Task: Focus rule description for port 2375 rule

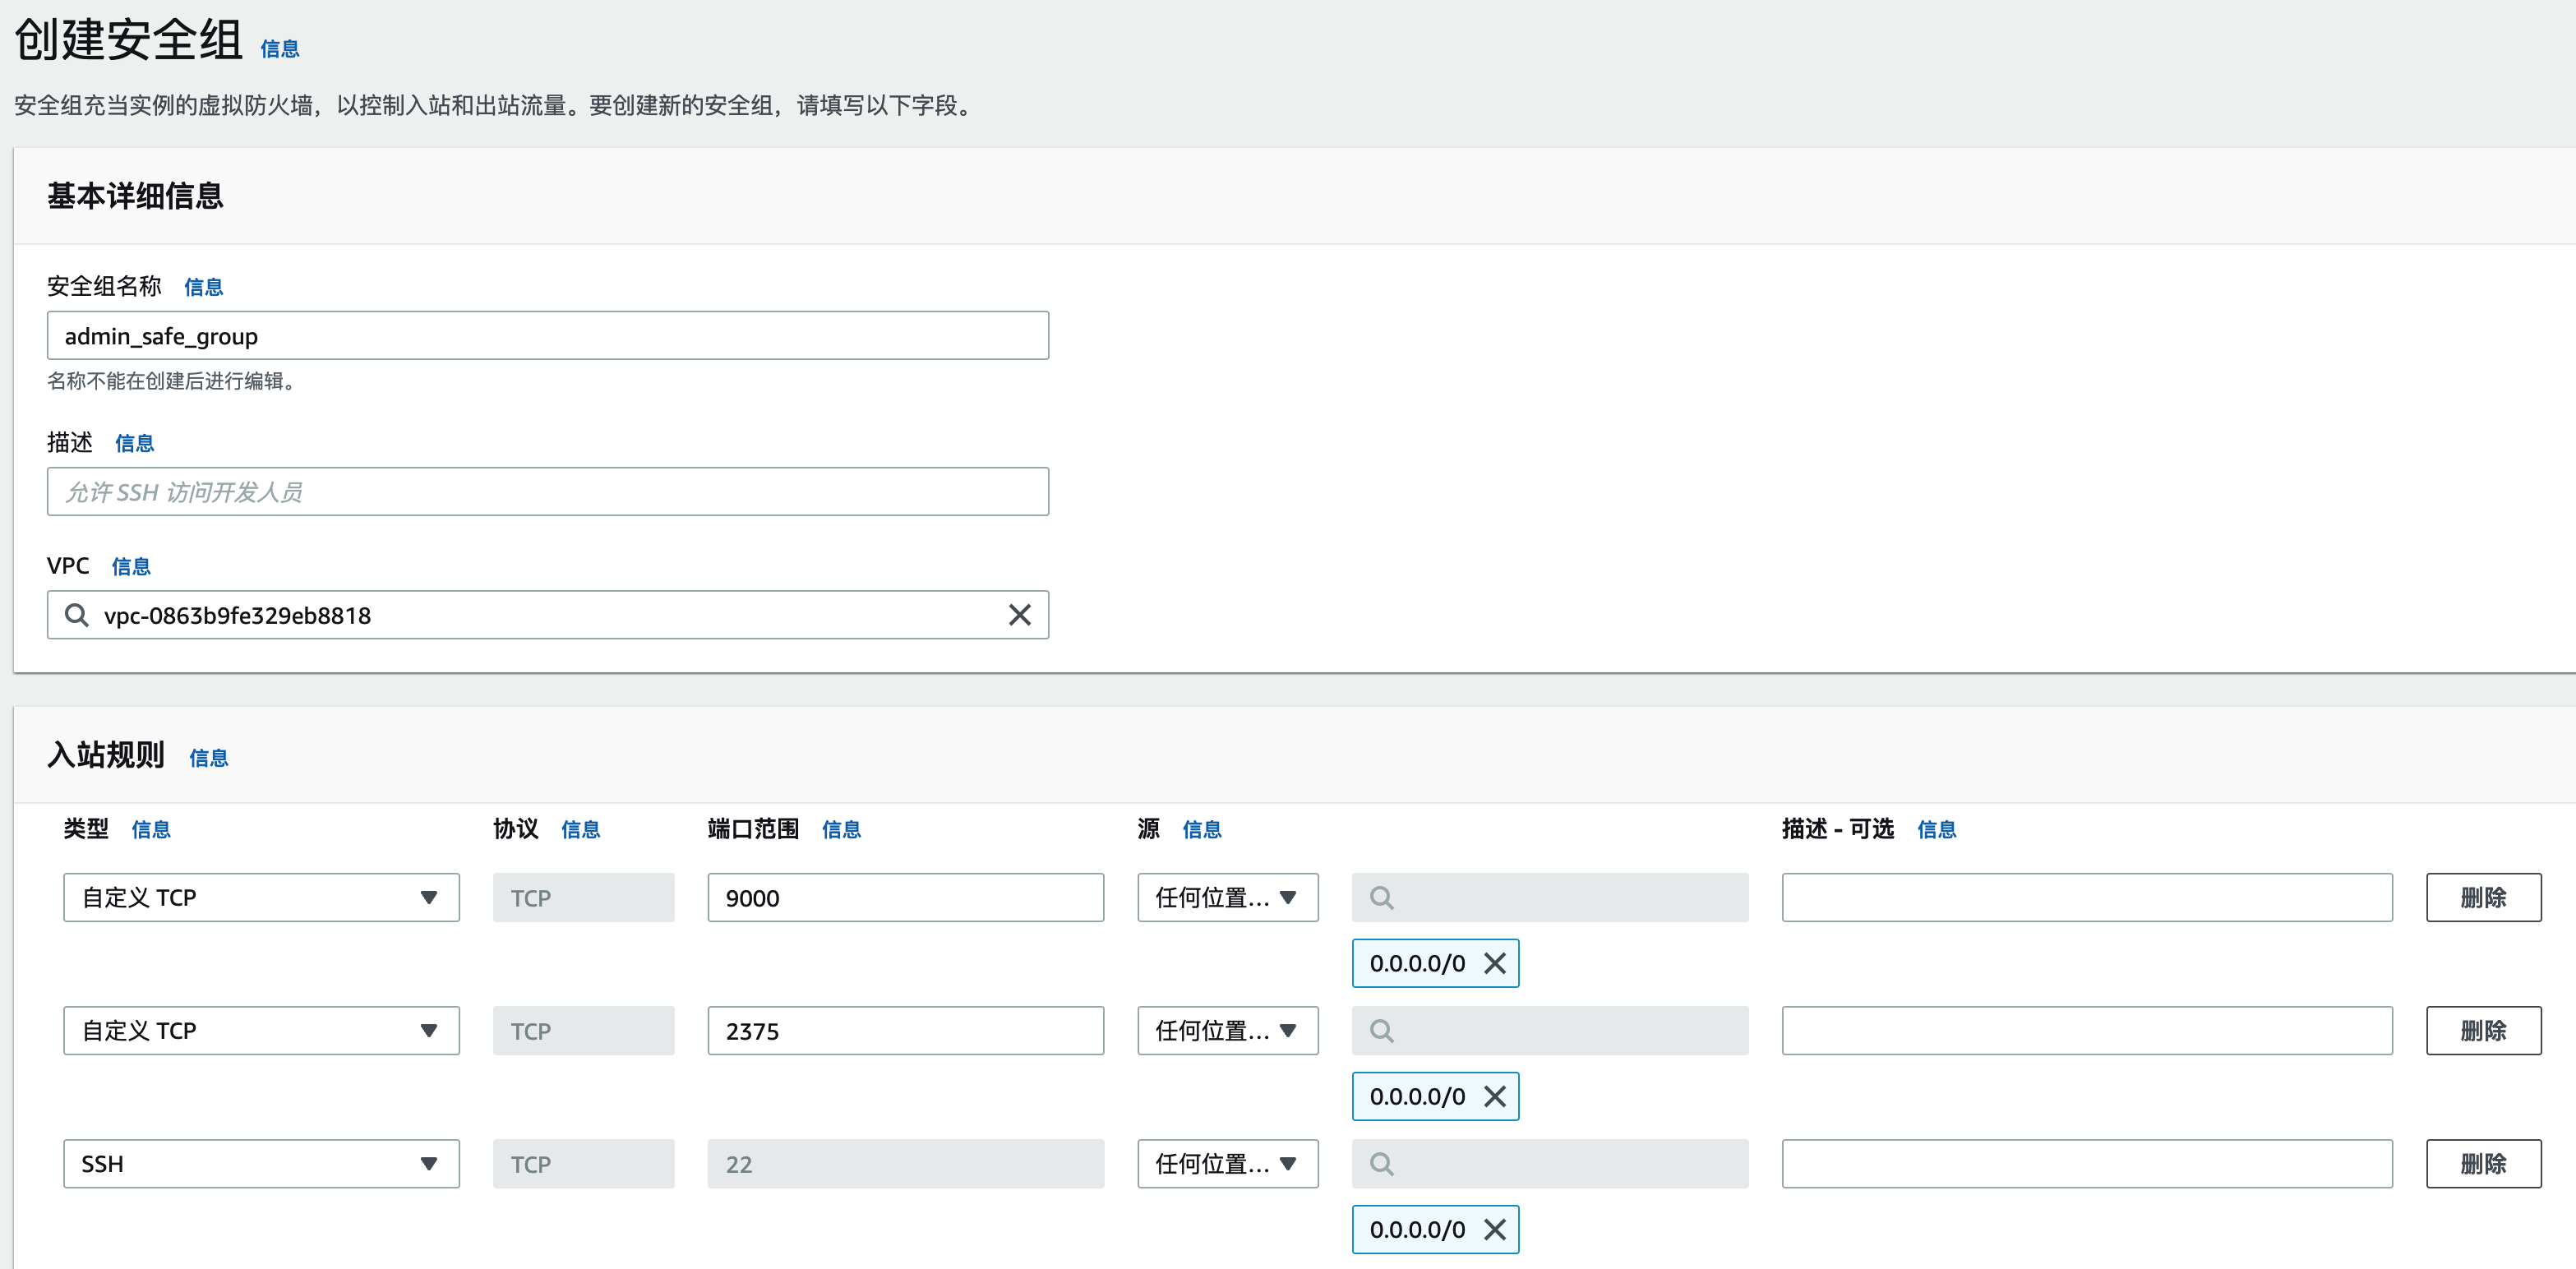Action: click(x=2087, y=1030)
